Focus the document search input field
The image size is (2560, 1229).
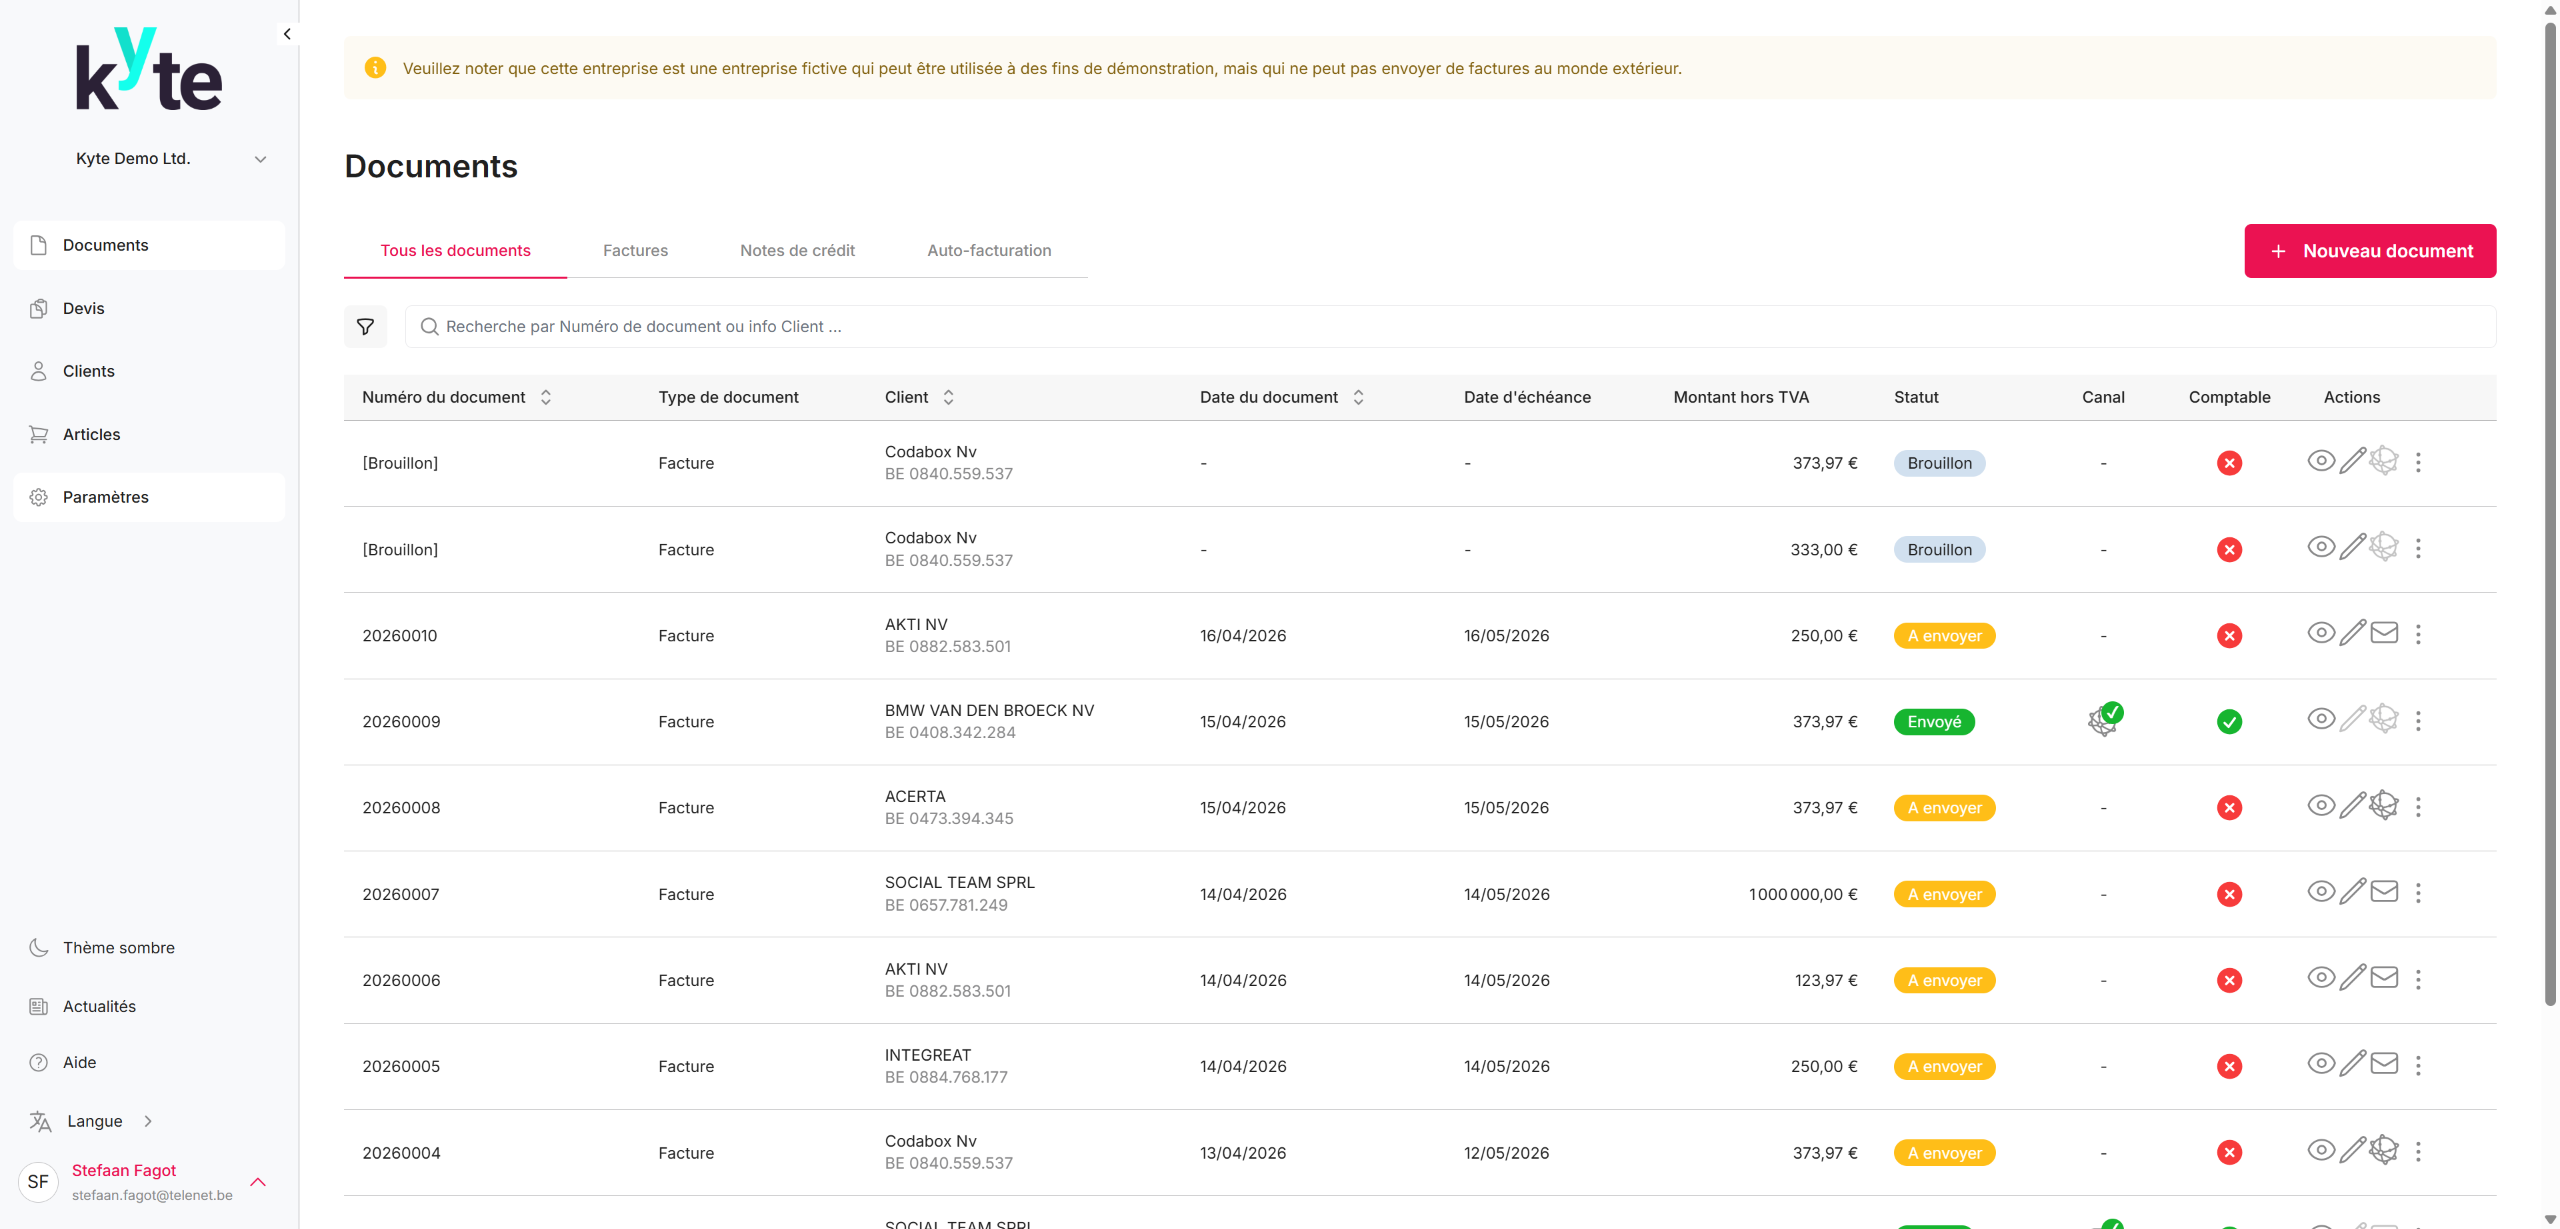(x=1450, y=327)
